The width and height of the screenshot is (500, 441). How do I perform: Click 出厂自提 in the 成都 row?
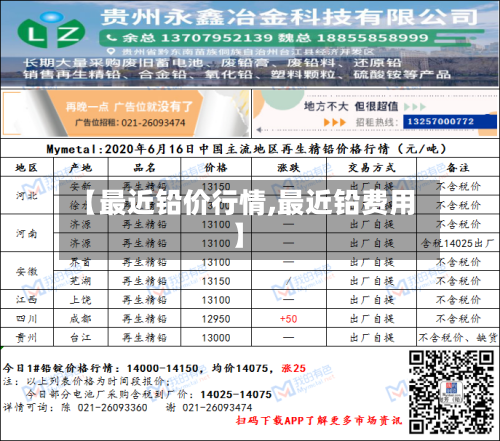click(372, 319)
